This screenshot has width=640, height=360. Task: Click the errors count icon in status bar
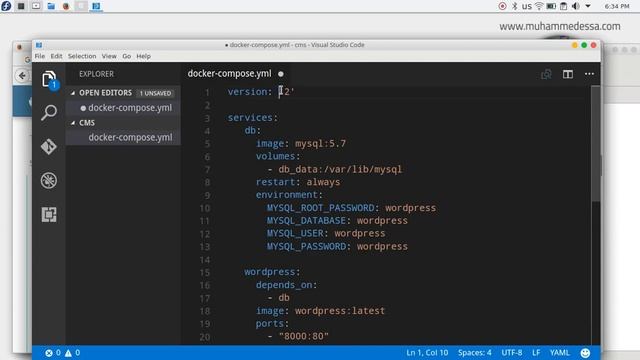pos(49,353)
